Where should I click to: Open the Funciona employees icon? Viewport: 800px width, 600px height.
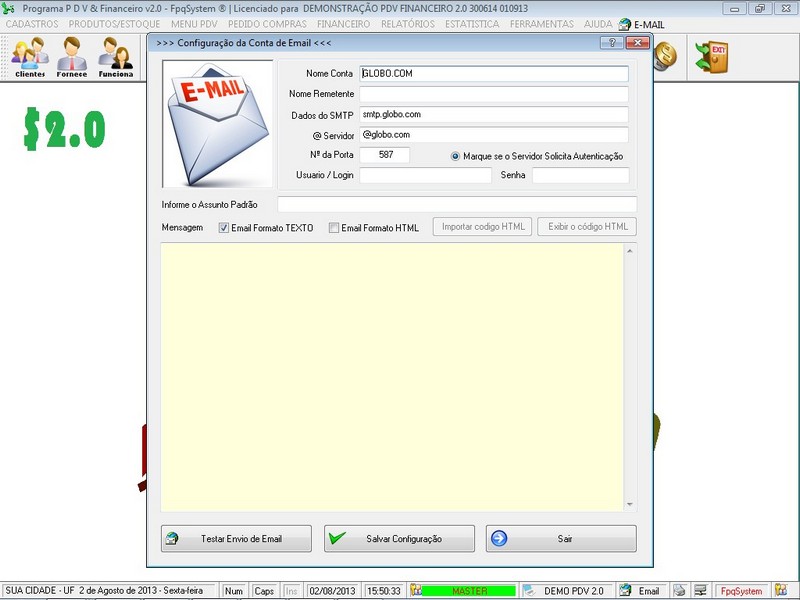(x=116, y=57)
